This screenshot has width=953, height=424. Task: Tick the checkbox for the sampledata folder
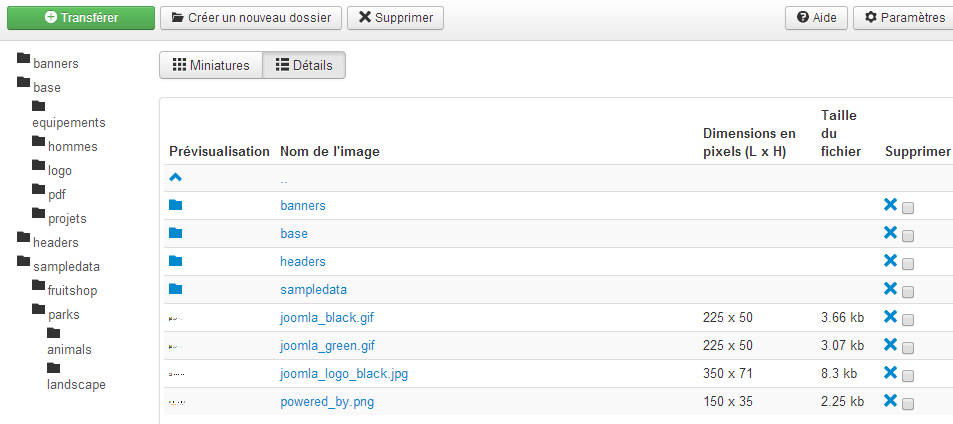[x=908, y=292]
